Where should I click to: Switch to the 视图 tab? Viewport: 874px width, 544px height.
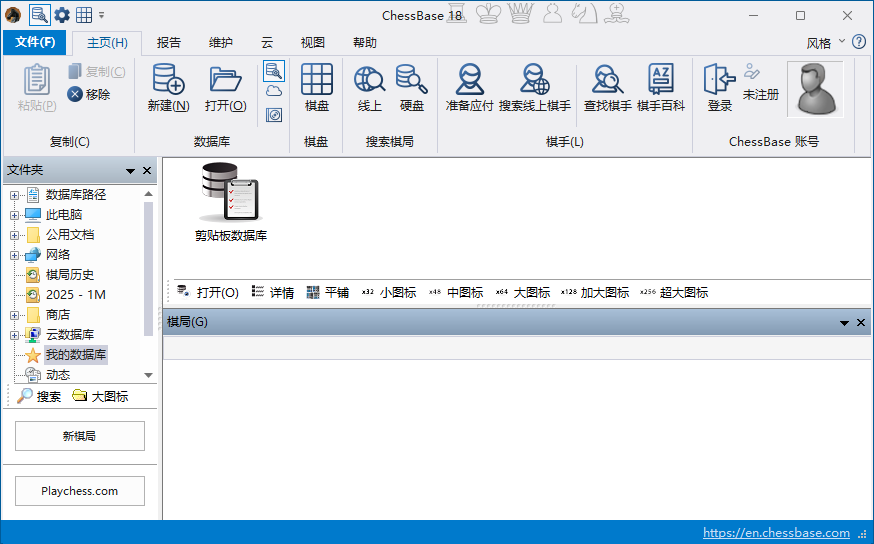point(312,43)
